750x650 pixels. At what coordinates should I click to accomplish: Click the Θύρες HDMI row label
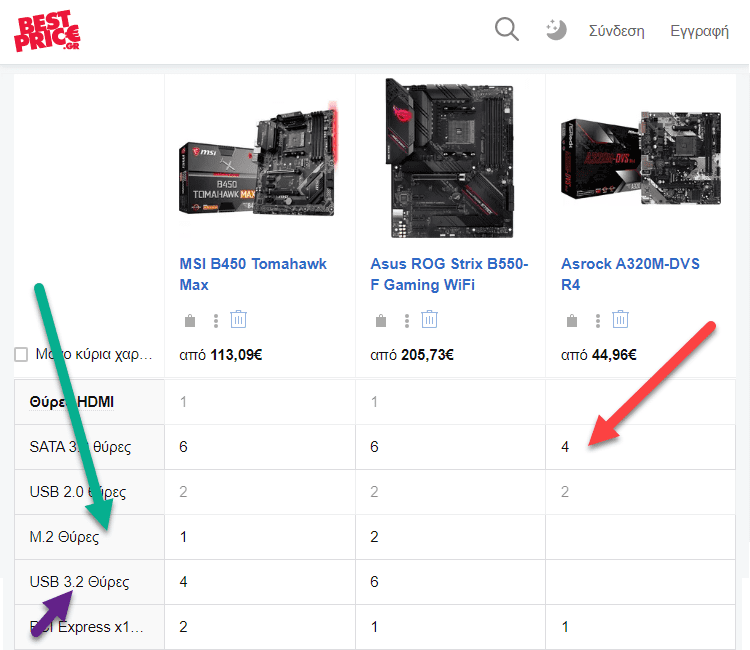coord(72,402)
